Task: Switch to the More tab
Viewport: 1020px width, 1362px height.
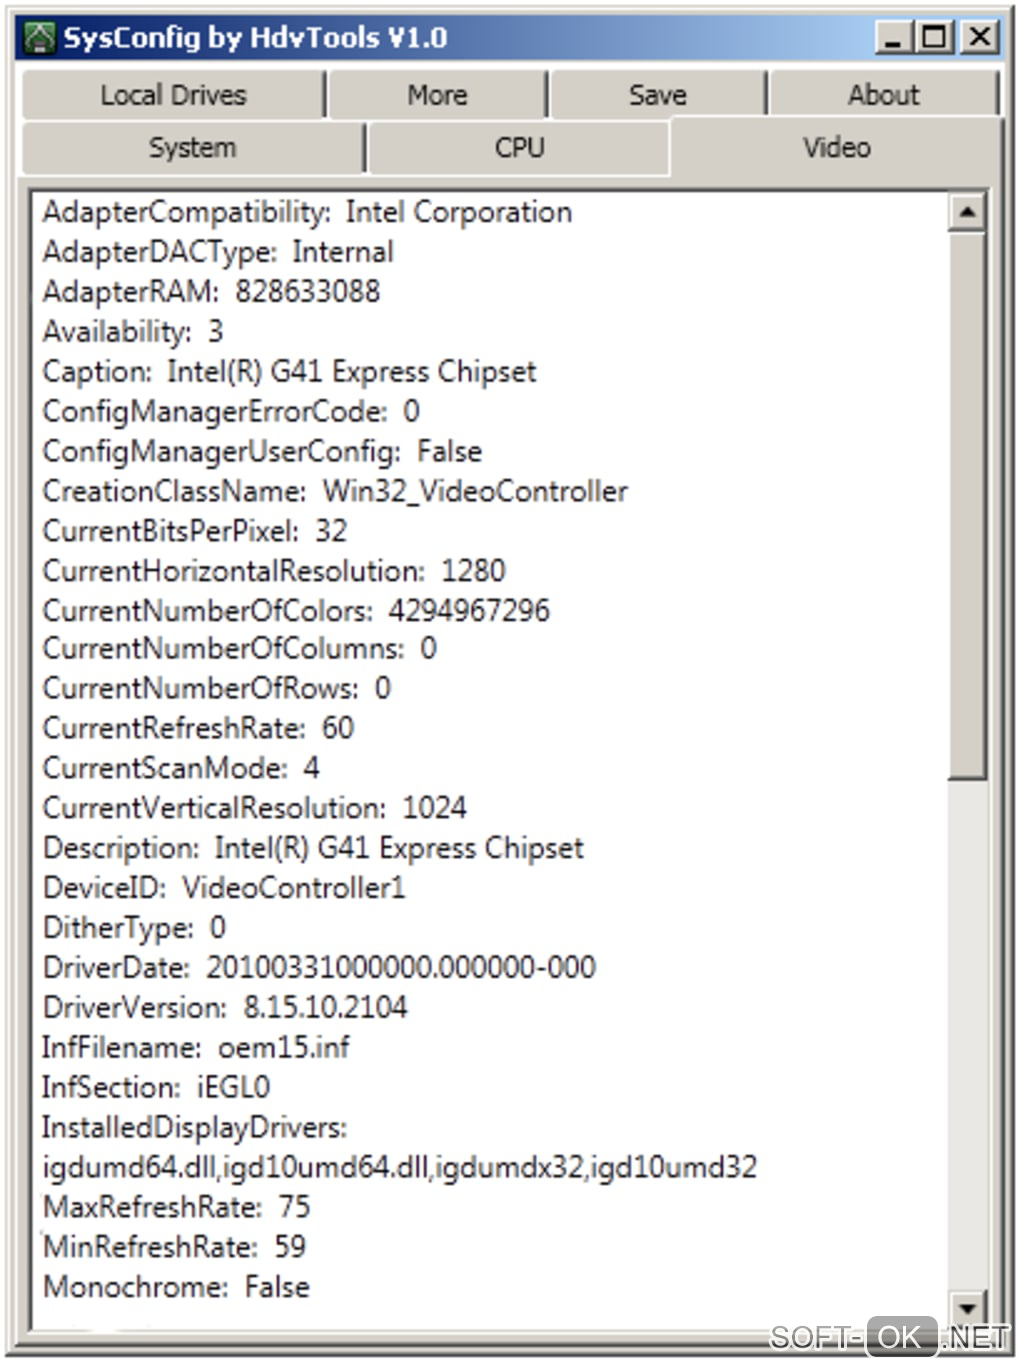Action: [437, 95]
